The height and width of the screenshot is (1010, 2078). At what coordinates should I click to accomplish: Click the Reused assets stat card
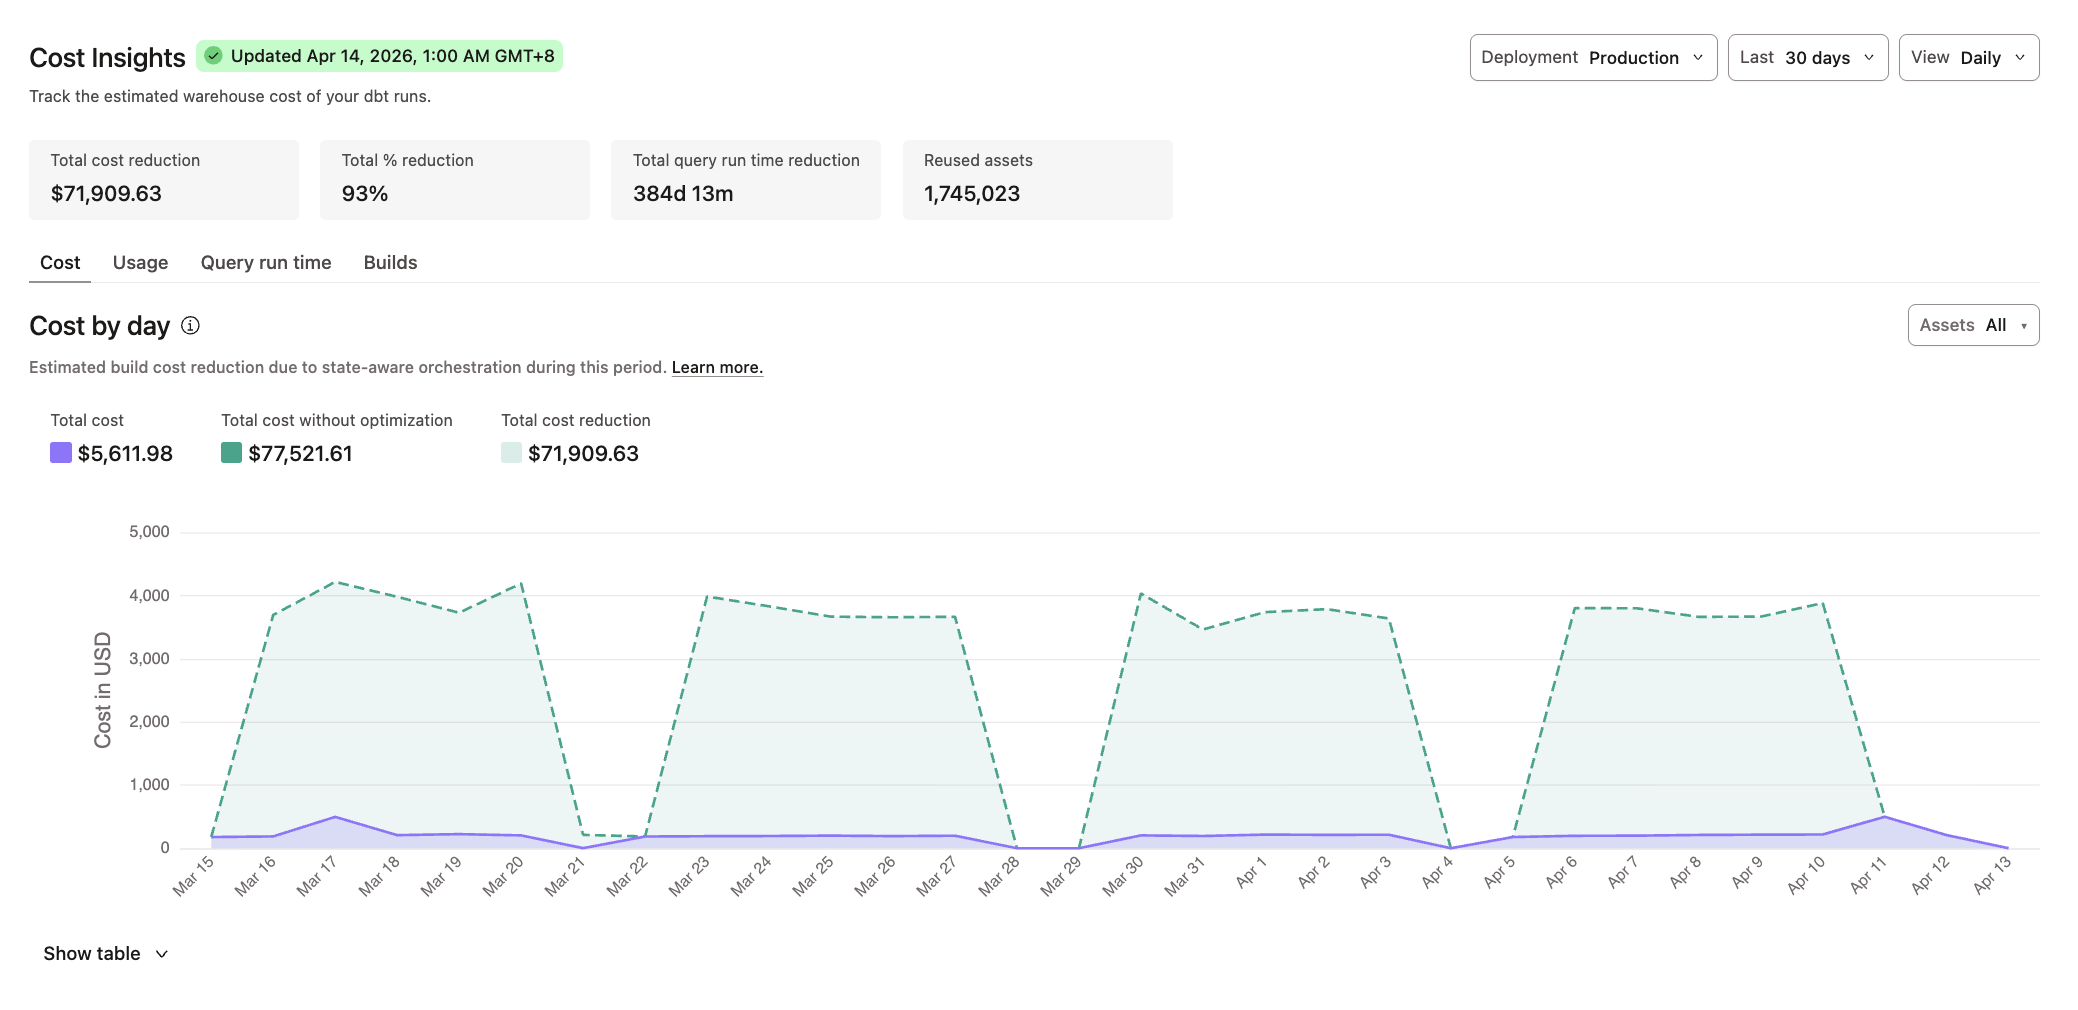tap(1037, 179)
